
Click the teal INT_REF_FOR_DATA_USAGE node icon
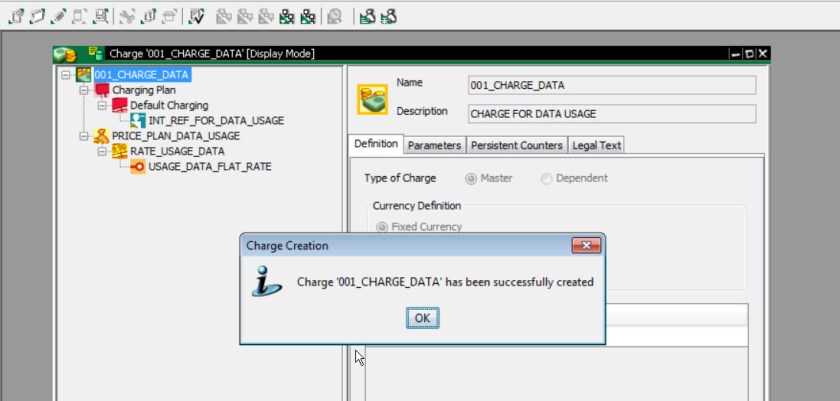point(138,120)
